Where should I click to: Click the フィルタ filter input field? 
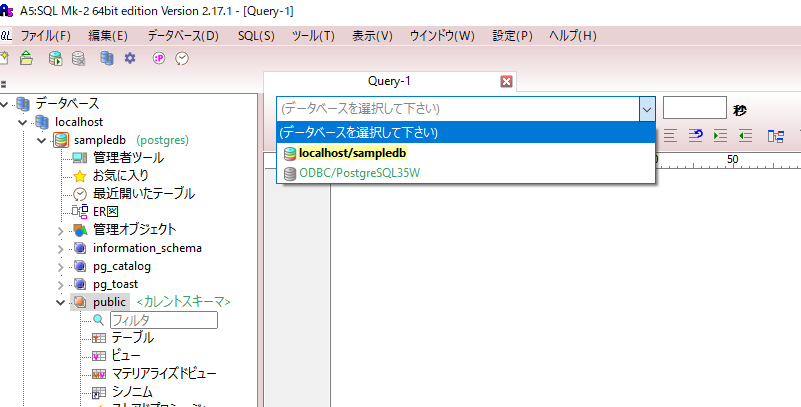pos(164,320)
